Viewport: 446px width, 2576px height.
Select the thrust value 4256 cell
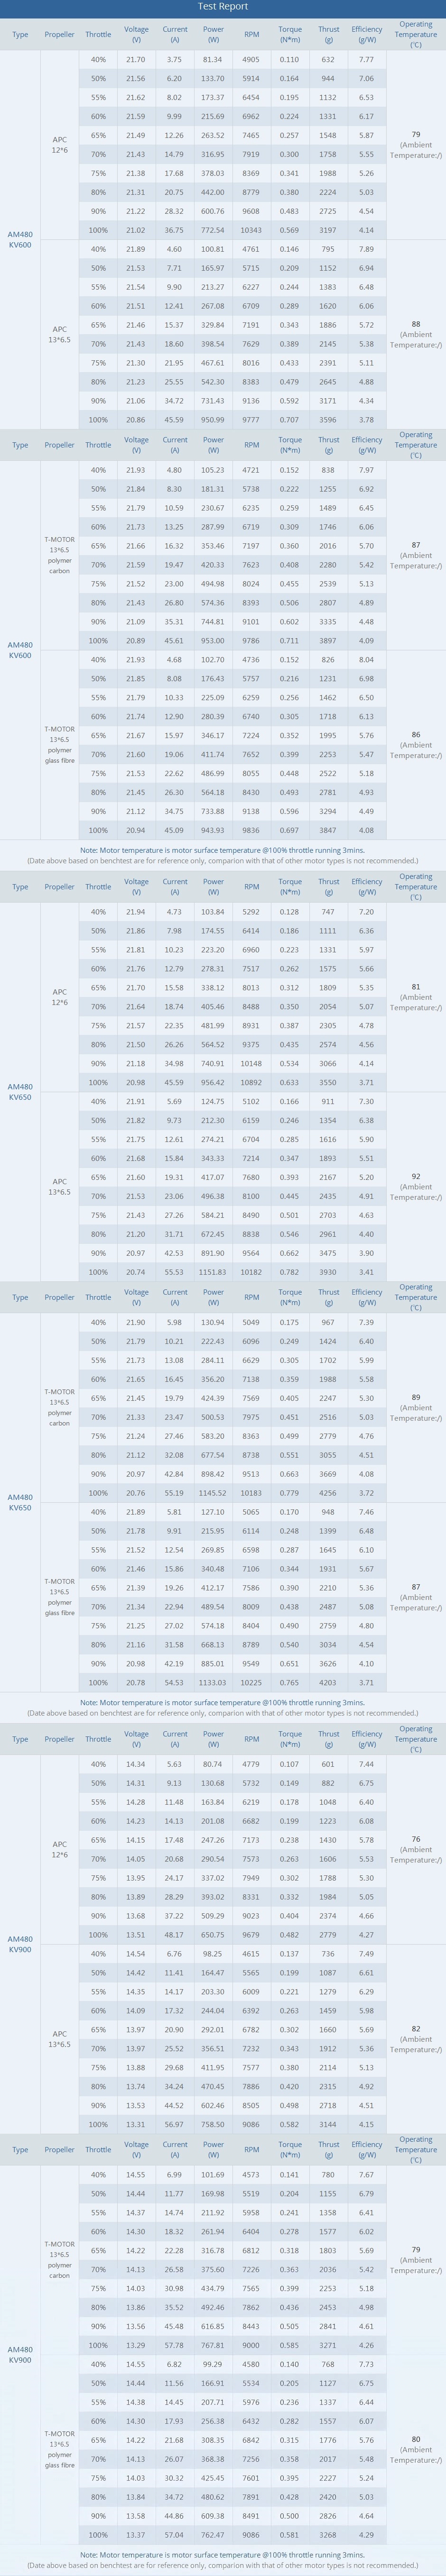[x=328, y=1493]
